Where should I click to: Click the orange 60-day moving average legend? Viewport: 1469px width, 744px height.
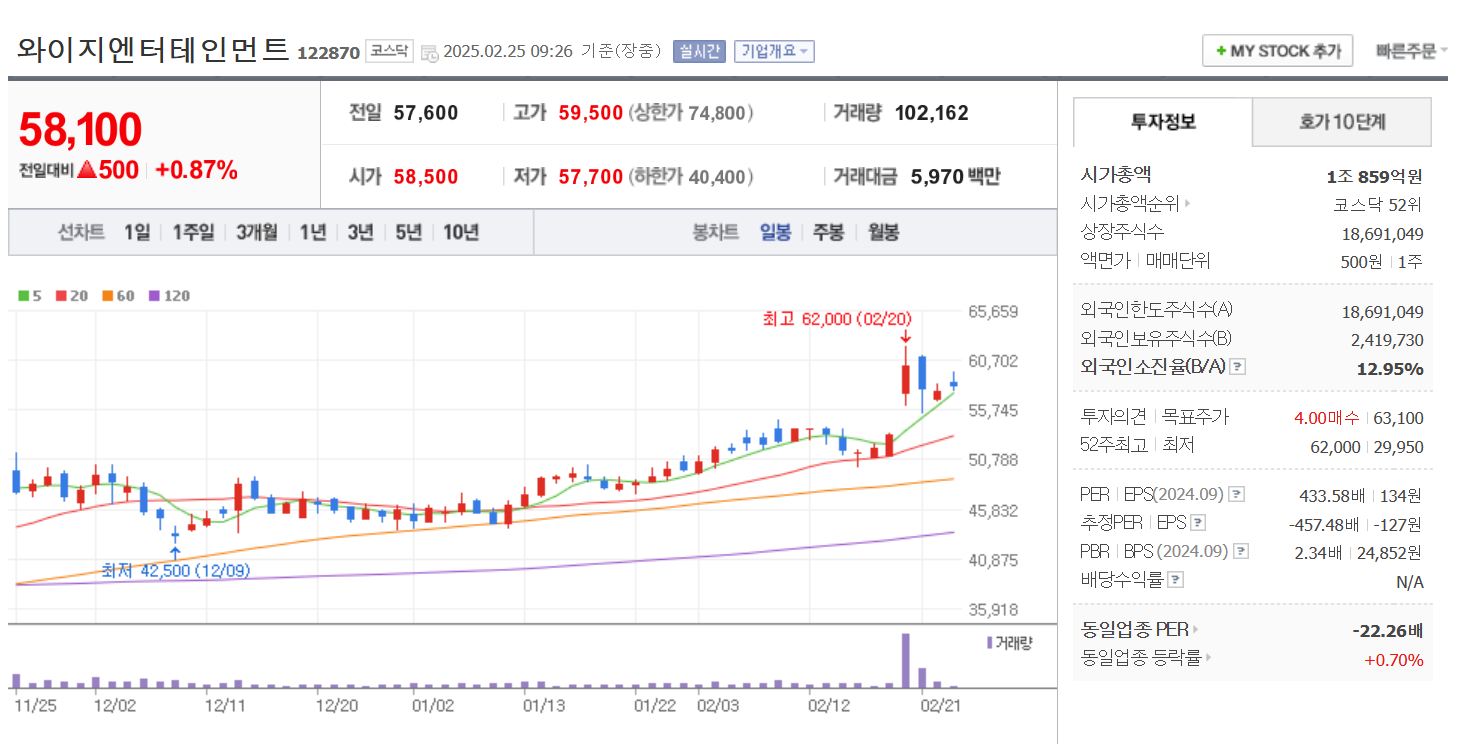point(118,296)
